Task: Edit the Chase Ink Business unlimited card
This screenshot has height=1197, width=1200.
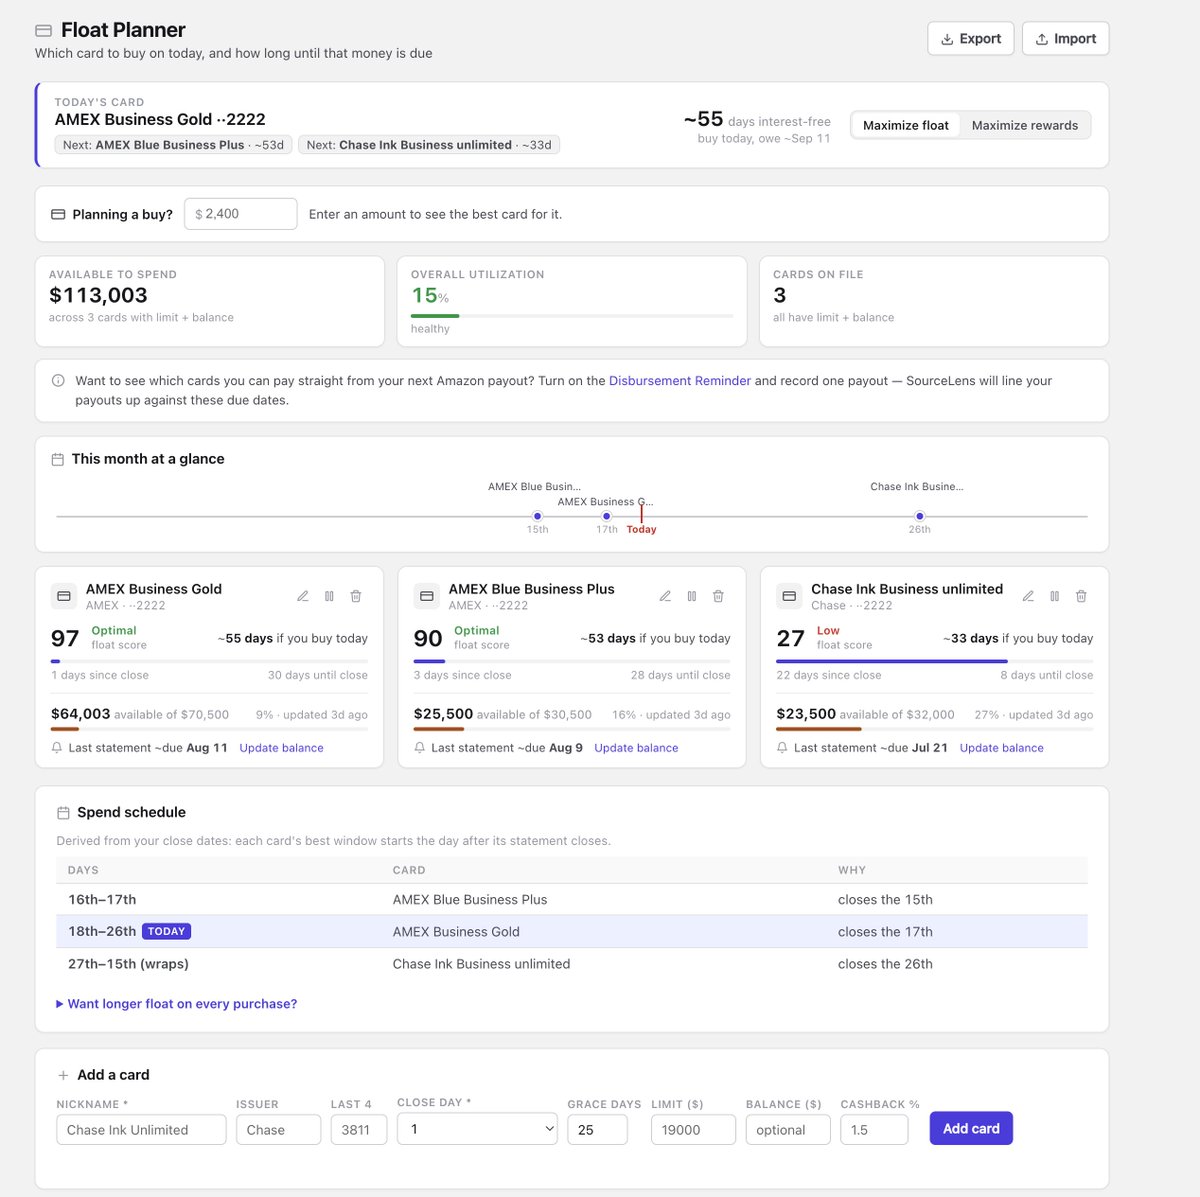Action: [1028, 596]
